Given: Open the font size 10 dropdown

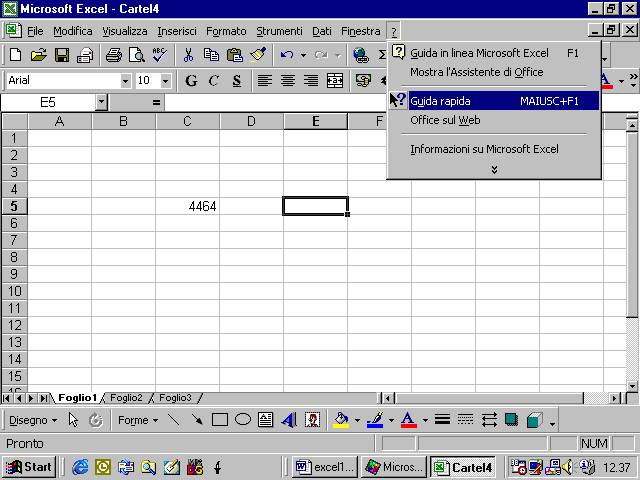Looking at the screenshot, I should tap(165, 81).
